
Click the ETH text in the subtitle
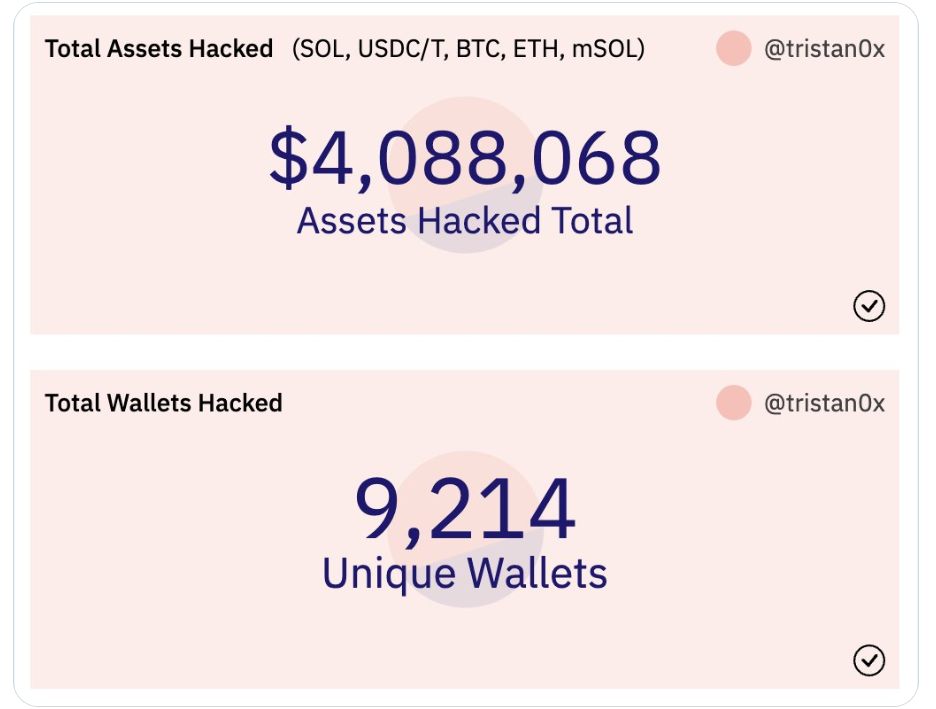pos(537,49)
